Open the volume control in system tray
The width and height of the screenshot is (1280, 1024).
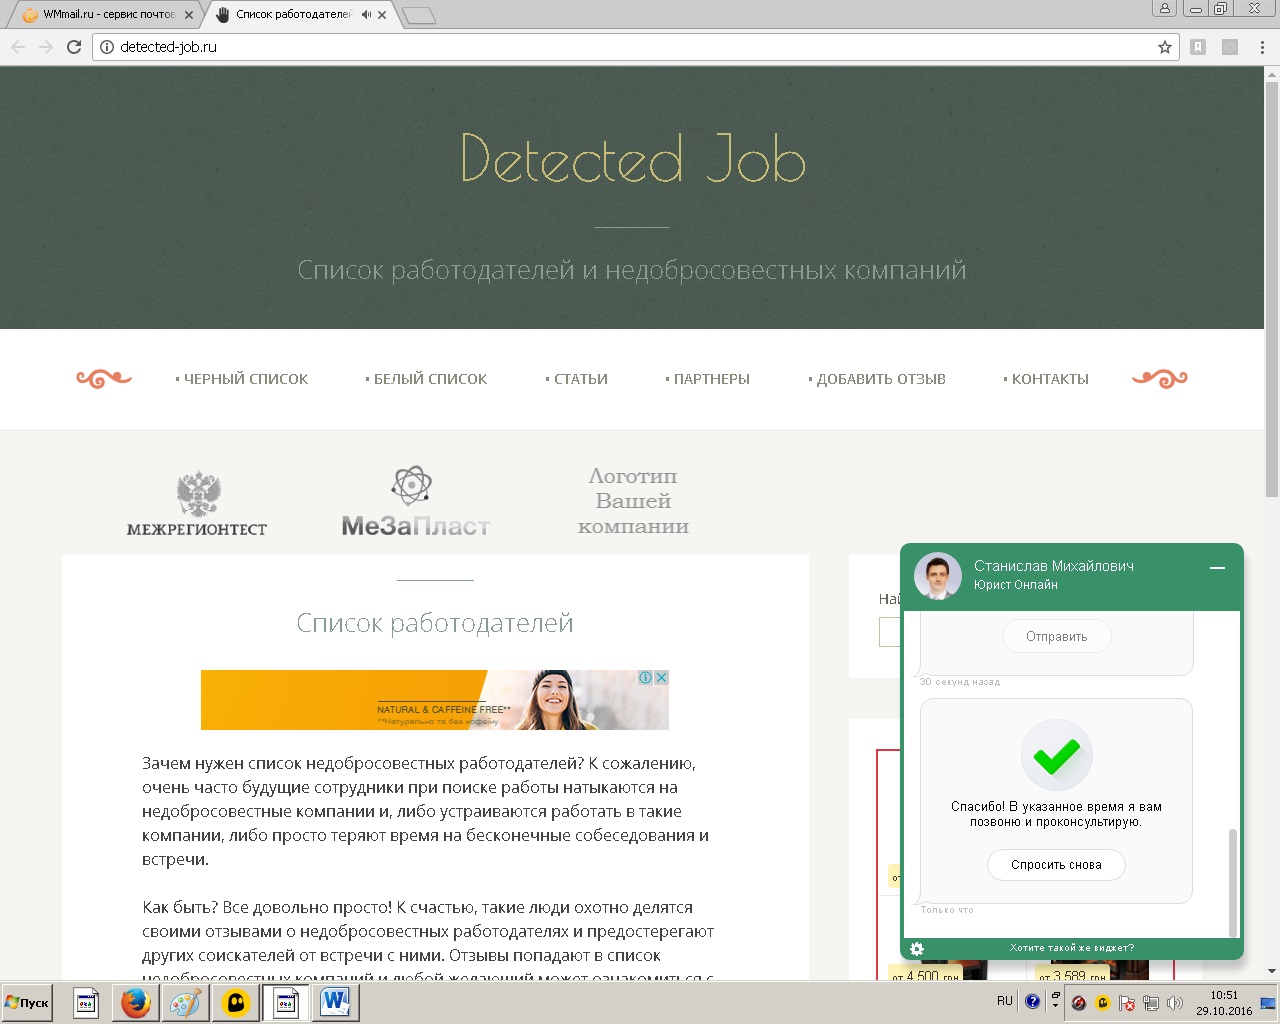click(x=1175, y=1003)
